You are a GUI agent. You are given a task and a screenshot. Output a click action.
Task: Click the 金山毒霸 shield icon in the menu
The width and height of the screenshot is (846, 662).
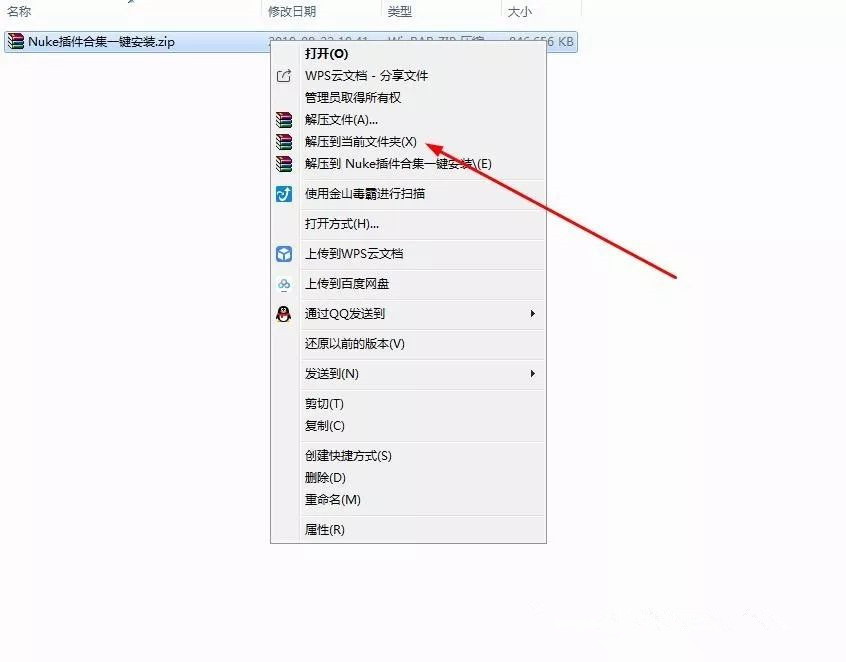pyautogui.click(x=284, y=194)
